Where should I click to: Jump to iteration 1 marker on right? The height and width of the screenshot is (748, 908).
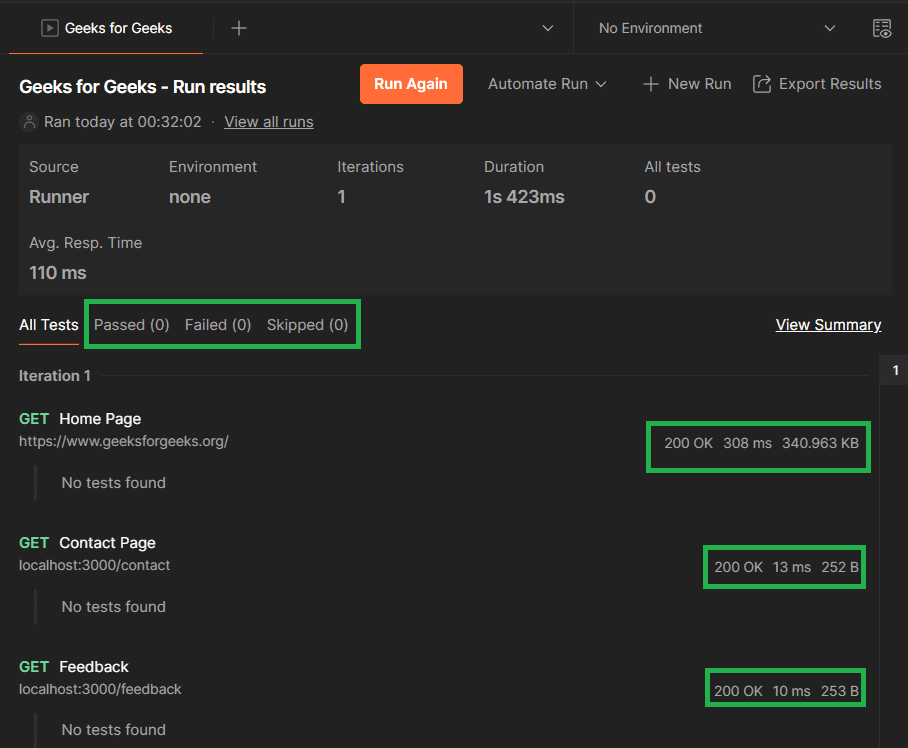point(895,370)
